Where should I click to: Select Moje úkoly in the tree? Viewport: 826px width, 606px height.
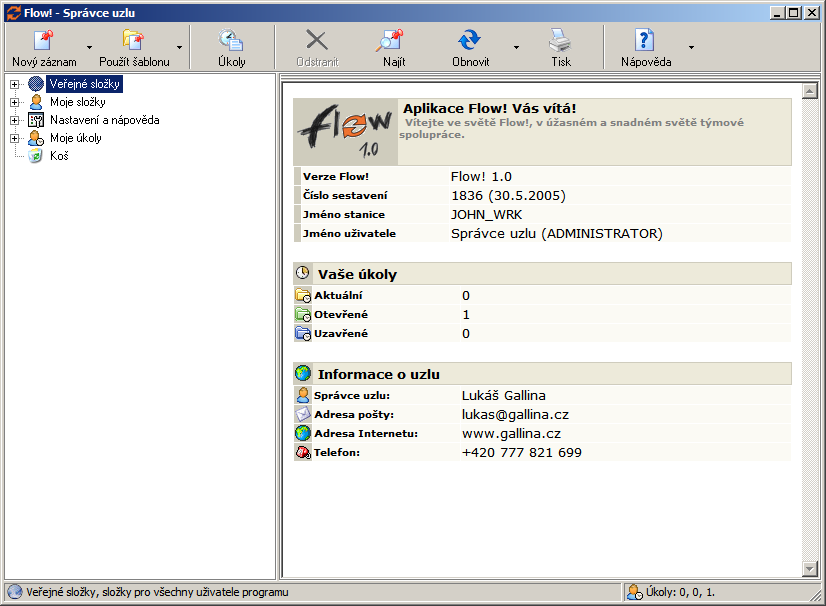tap(76, 138)
